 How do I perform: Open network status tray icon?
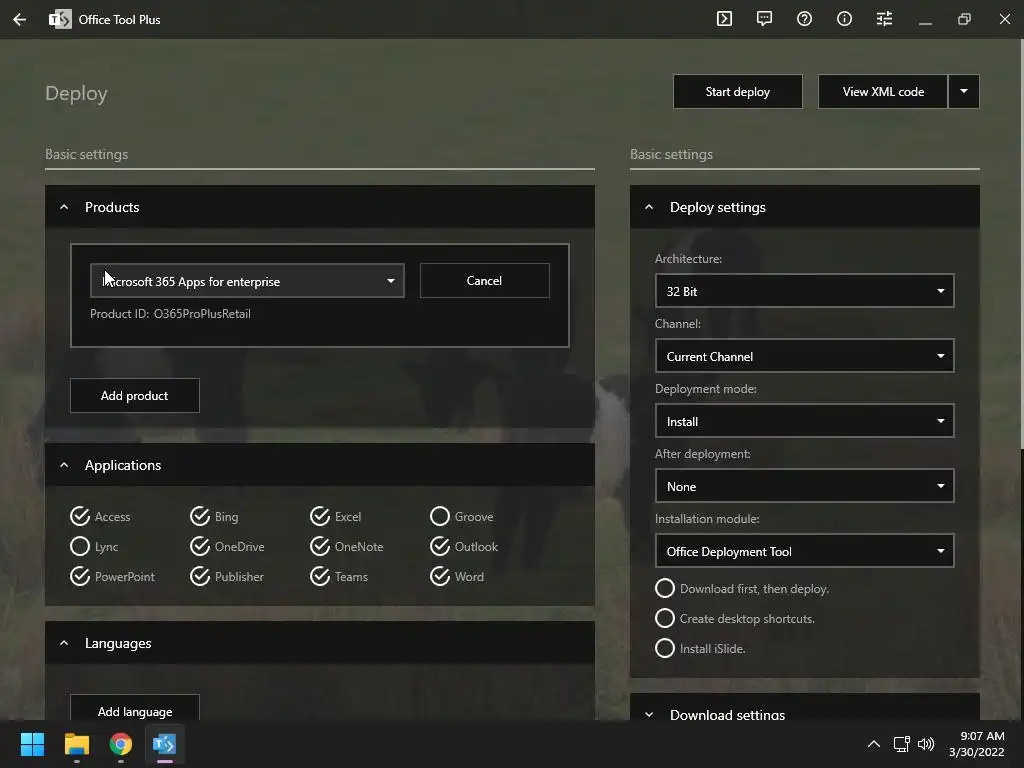pyautogui.click(x=902, y=744)
